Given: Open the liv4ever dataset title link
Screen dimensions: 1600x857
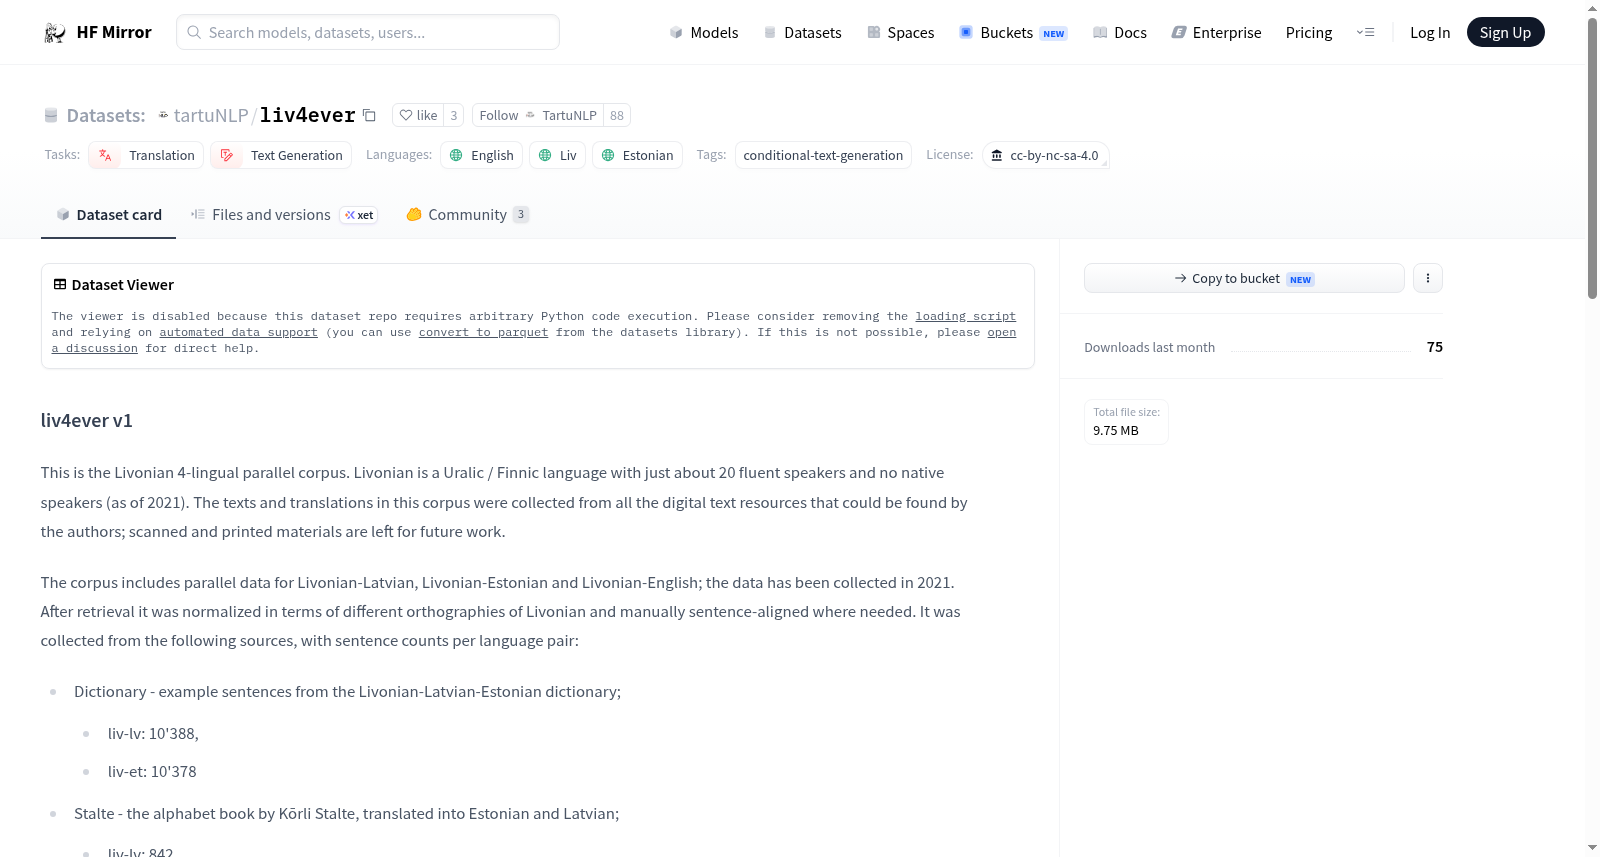Looking at the screenshot, I should point(308,115).
